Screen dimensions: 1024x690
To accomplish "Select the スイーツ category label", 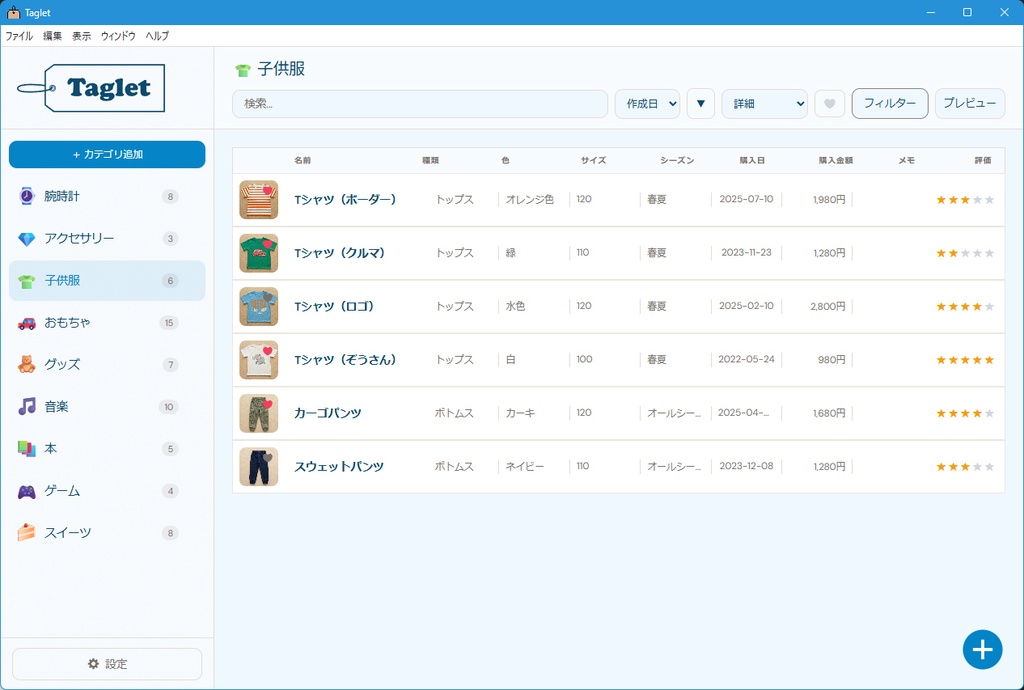I will [68, 533].
